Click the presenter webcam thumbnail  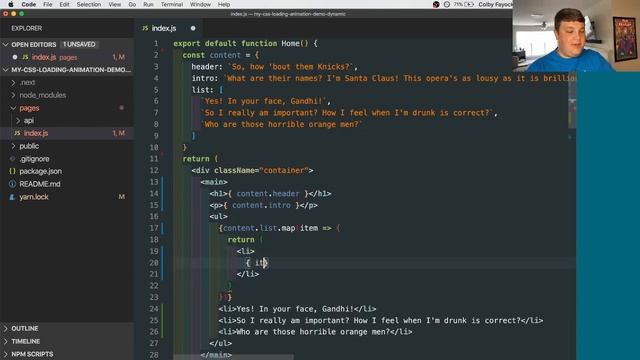coord(576,36)
